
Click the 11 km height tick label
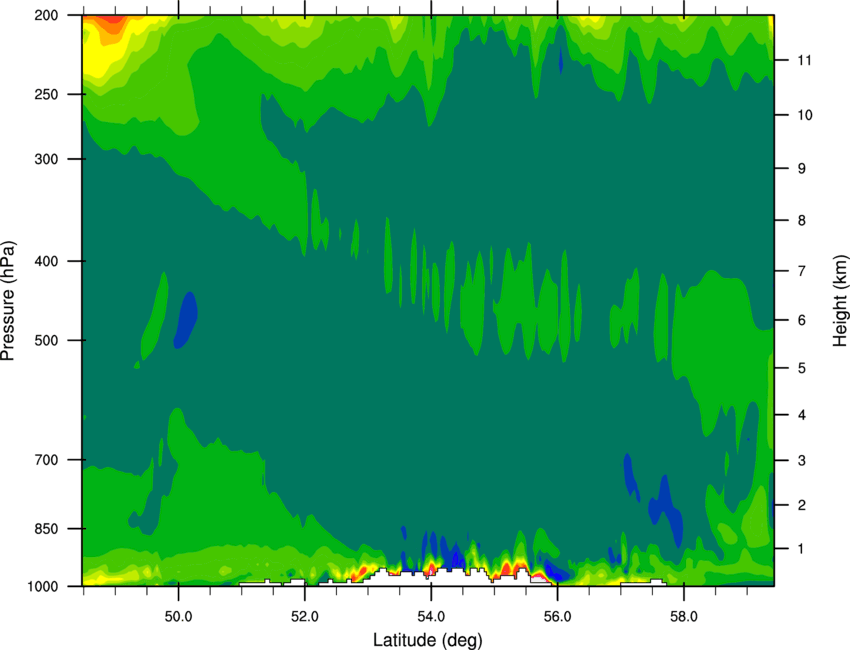pyautogui.click(x=804, y=60)
